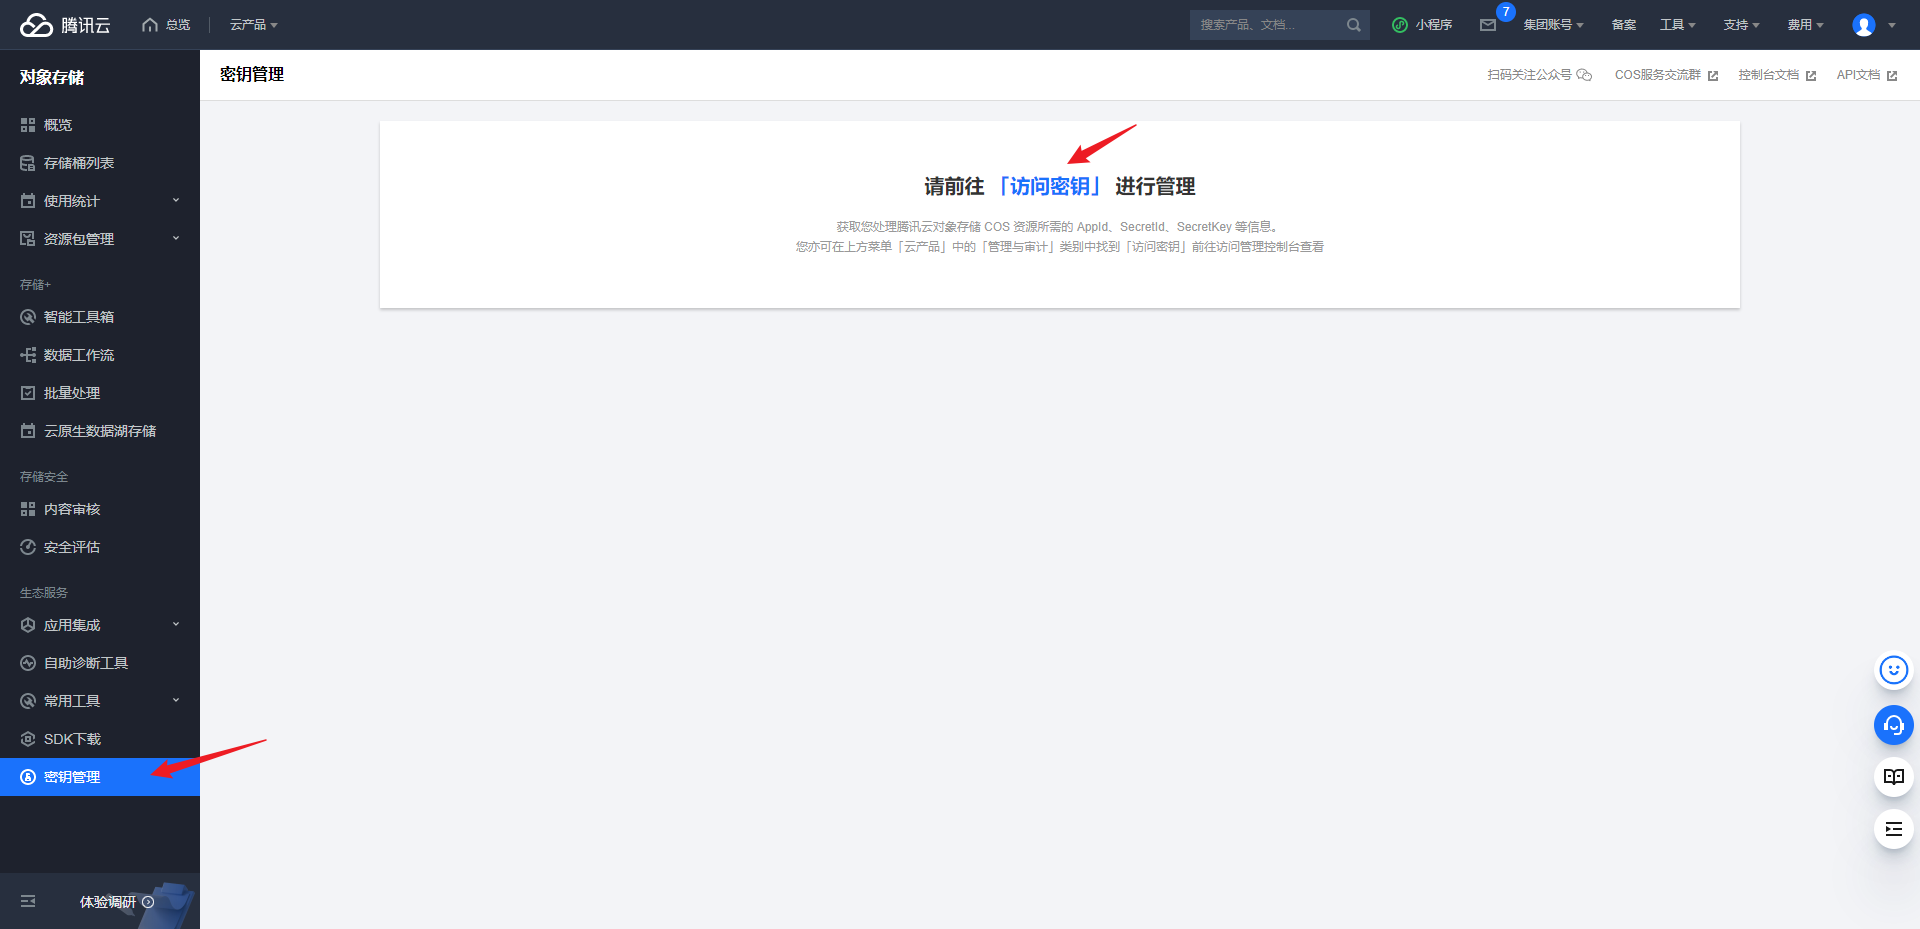Click the 访问密钥 link
The image size is (1920, 929).
coord(1050,187)
